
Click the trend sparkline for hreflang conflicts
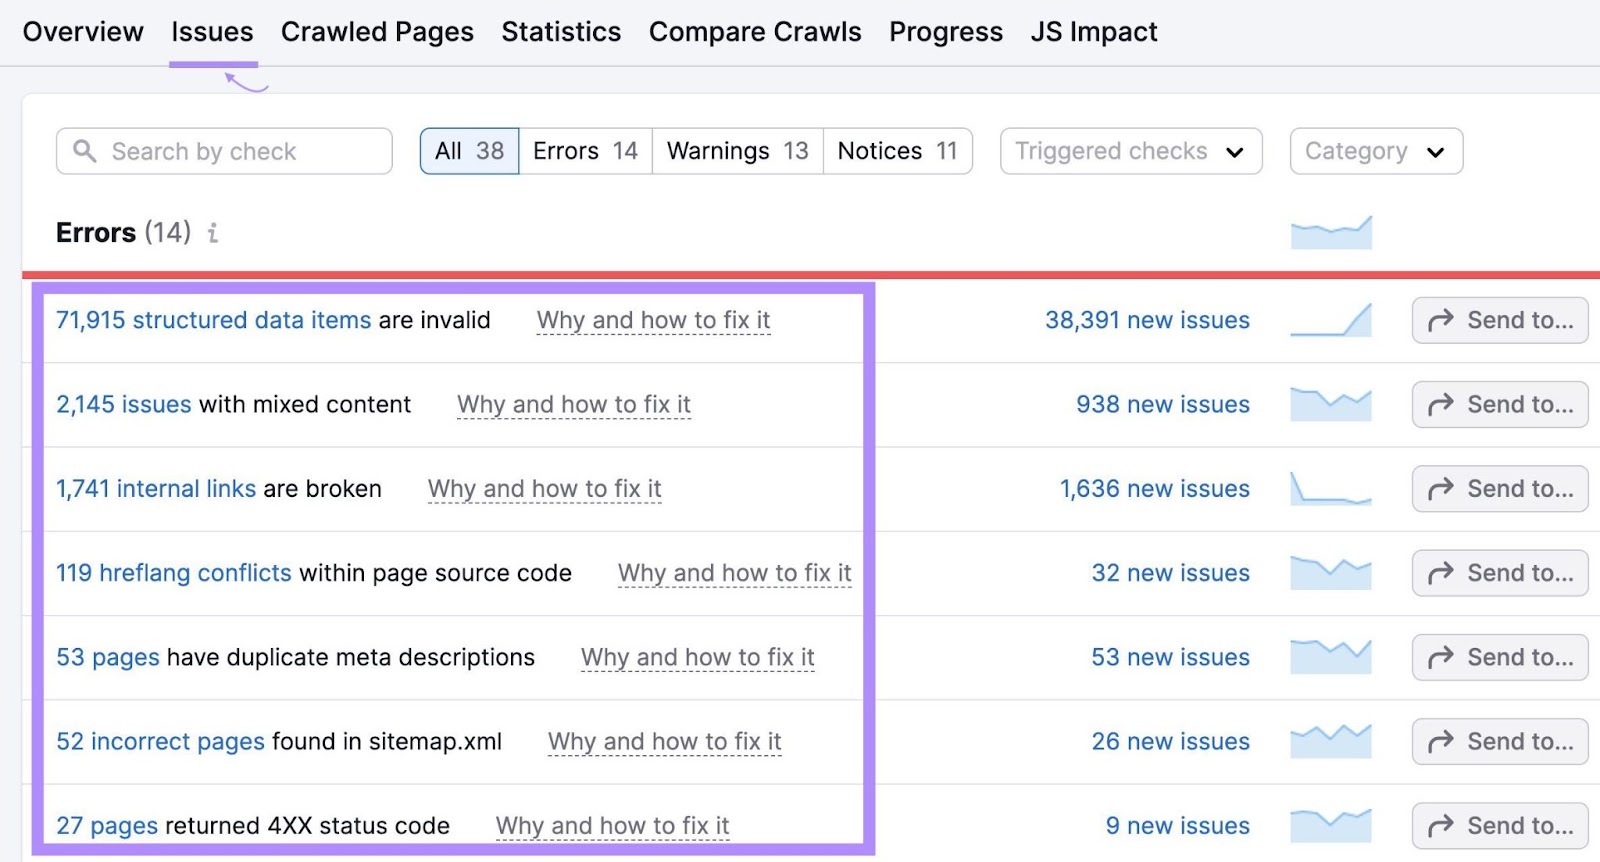tap(1330, 573)
